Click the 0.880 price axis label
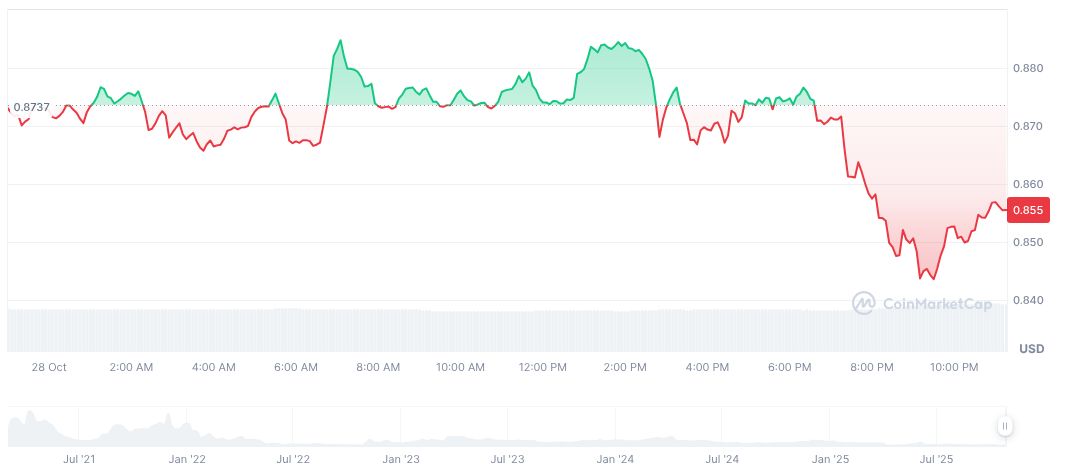 pos(1027,69)
